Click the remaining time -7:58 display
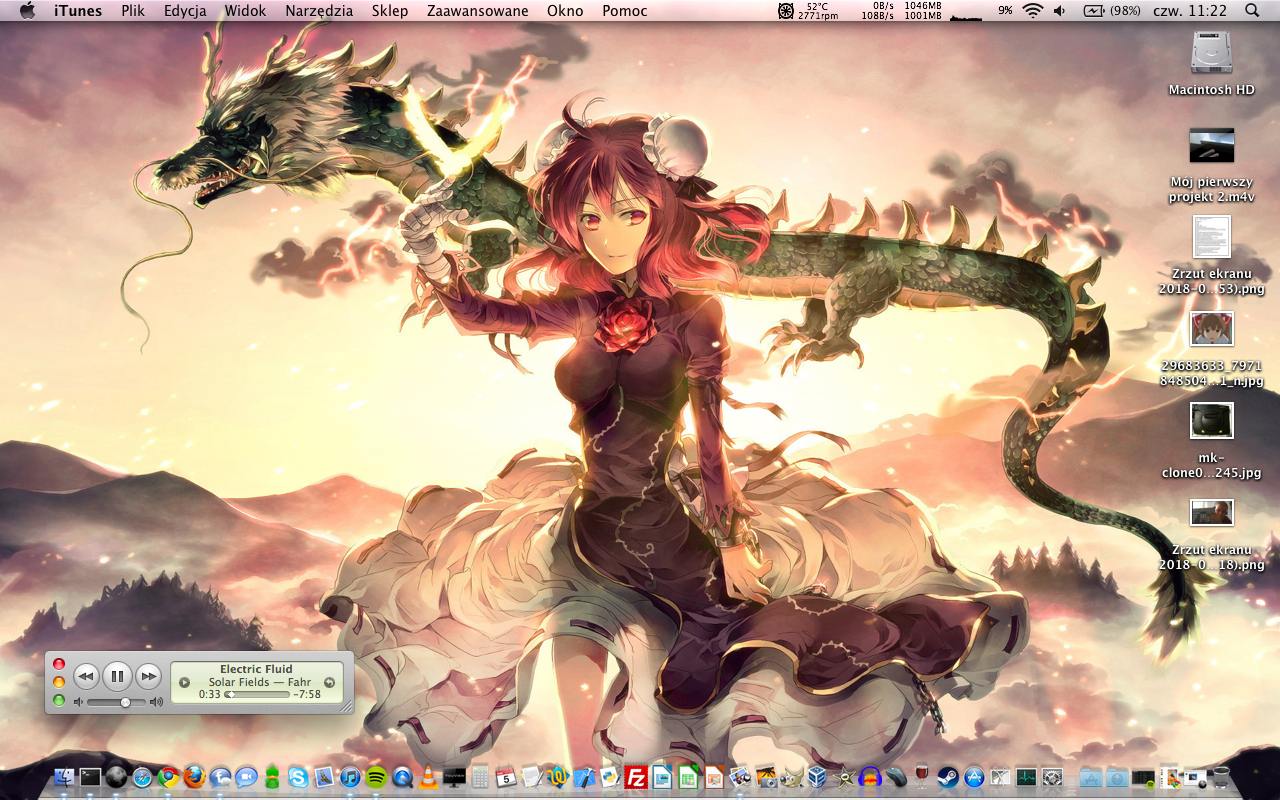The image size is (1280, 800). point(307,694)
